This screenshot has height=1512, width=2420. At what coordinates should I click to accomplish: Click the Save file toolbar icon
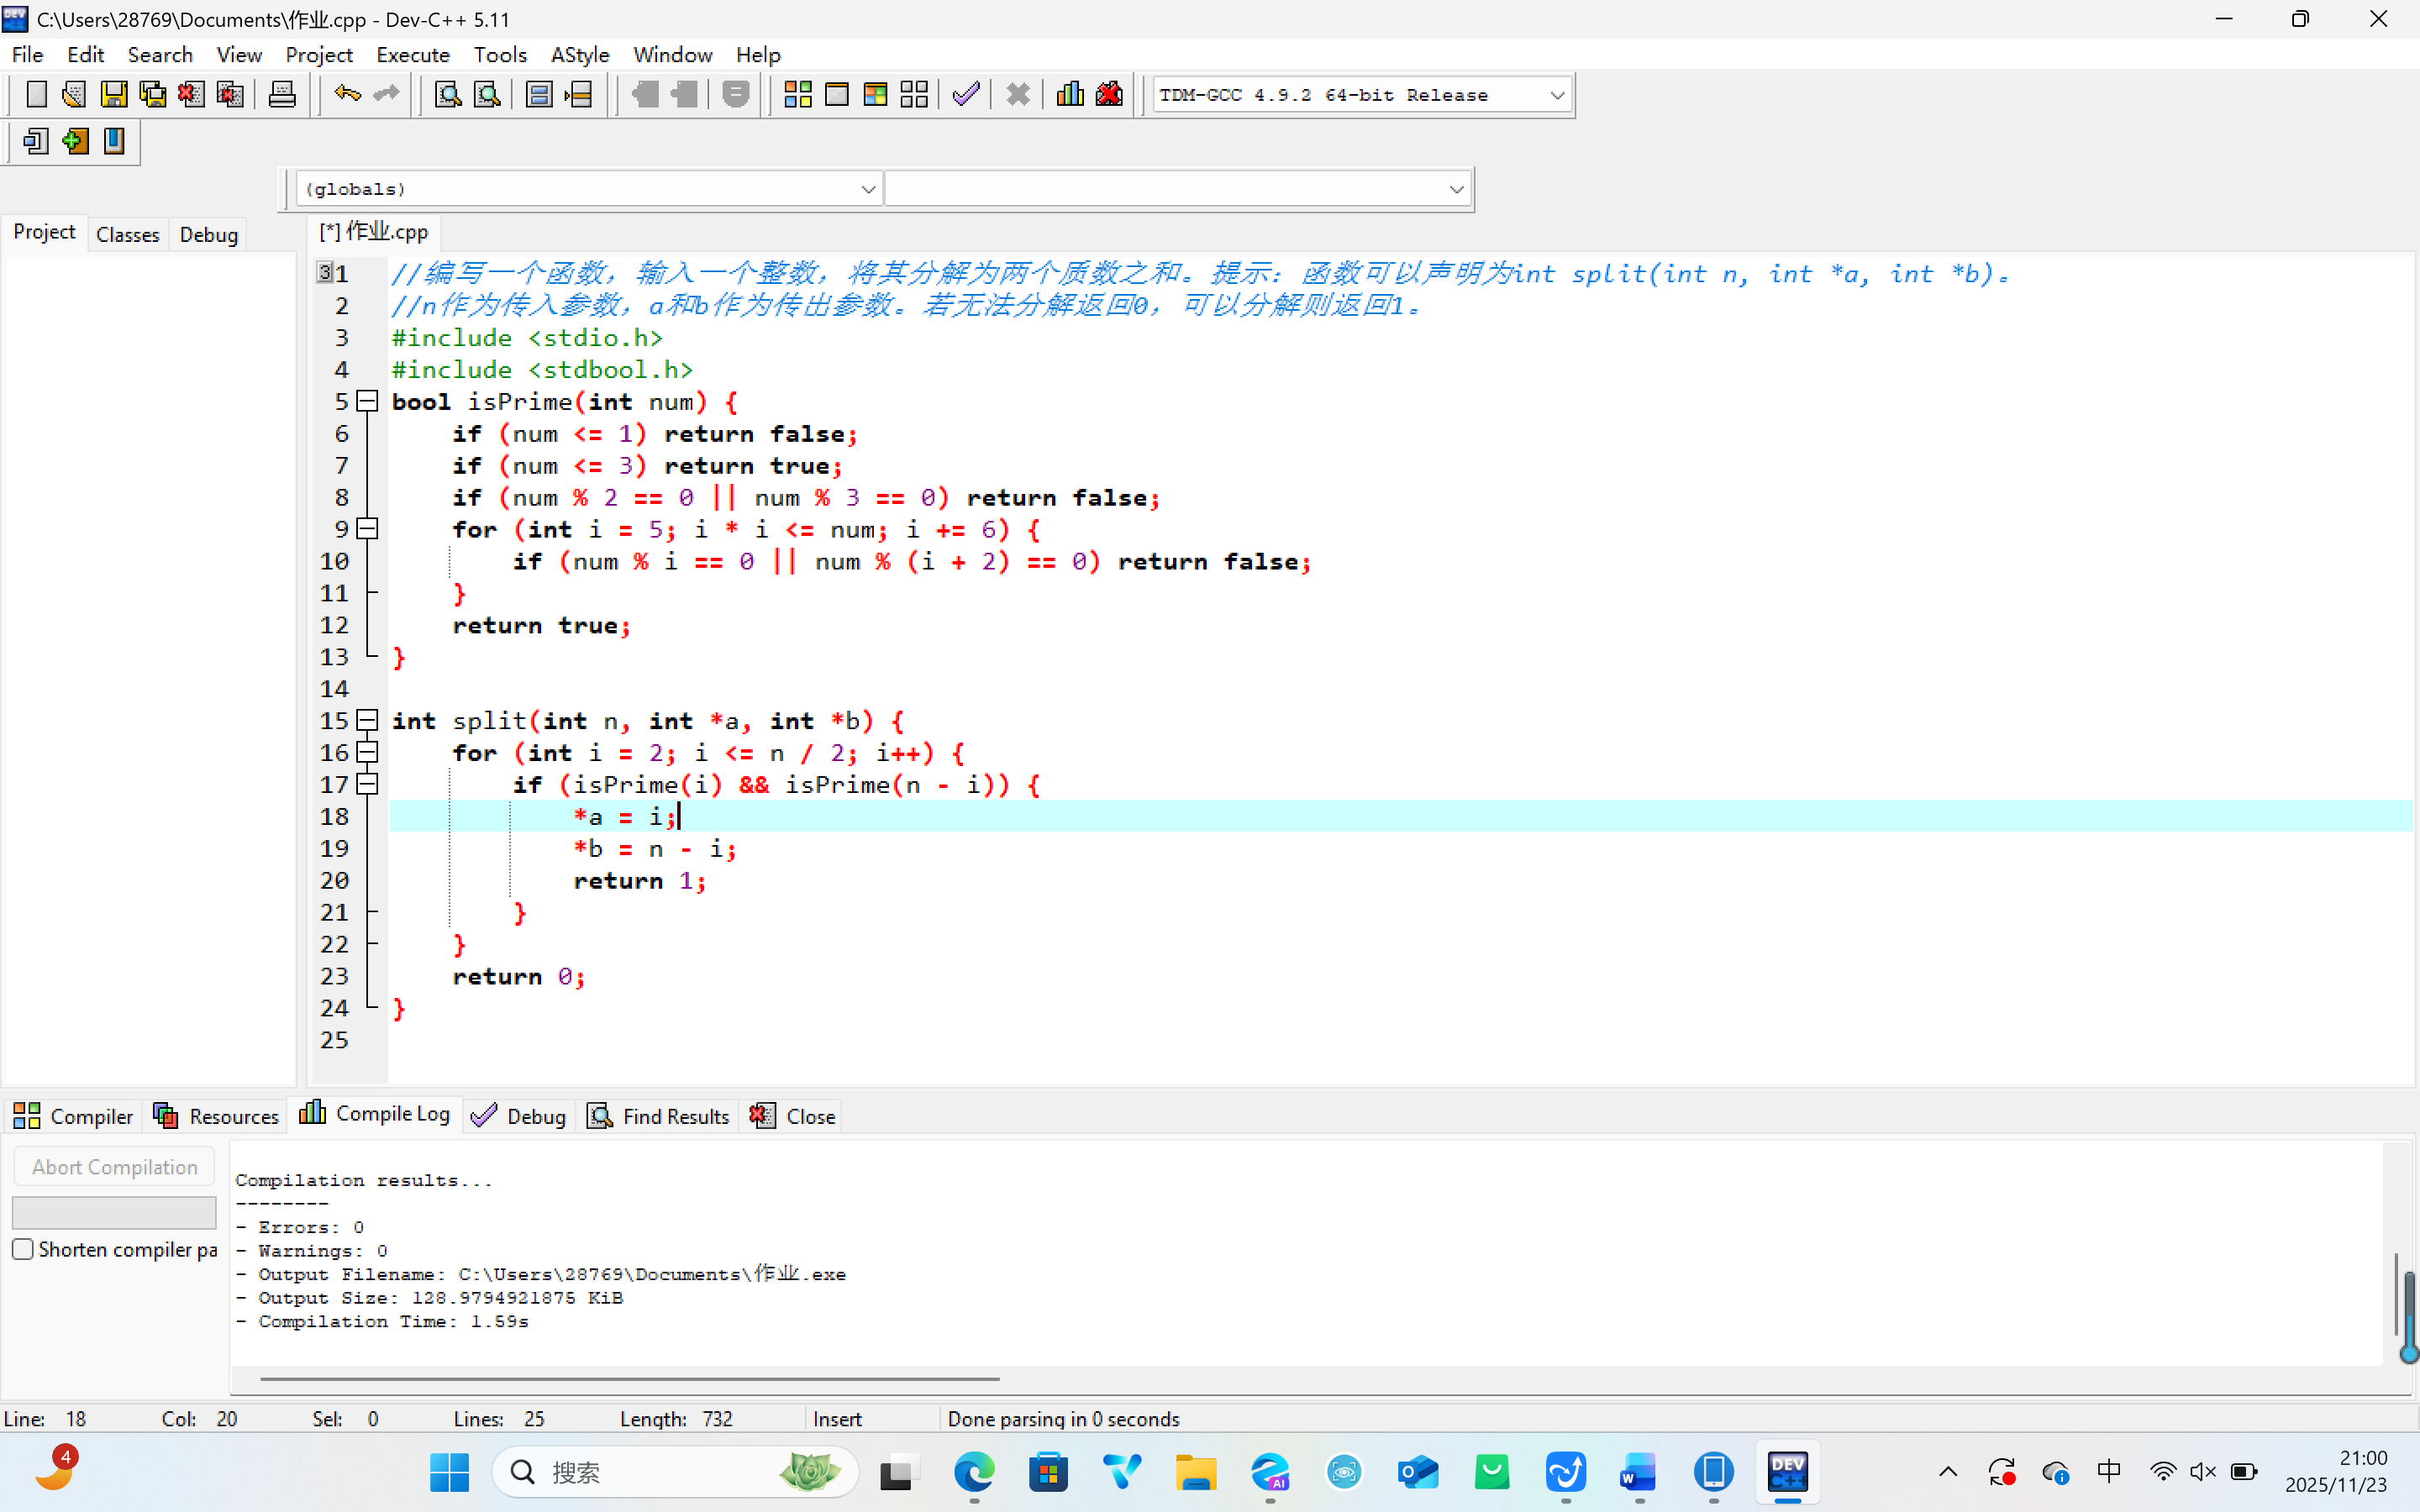[x=113, y=95]
